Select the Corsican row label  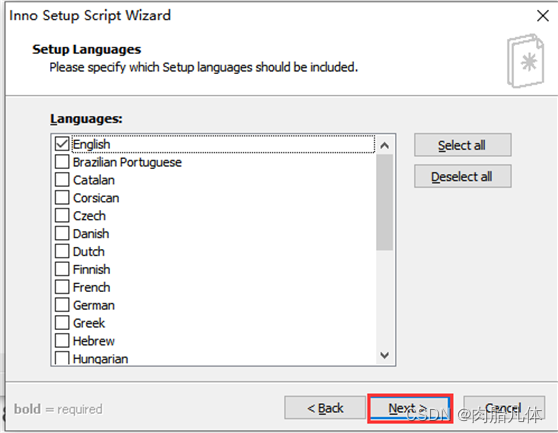click(x=96, y=198)
